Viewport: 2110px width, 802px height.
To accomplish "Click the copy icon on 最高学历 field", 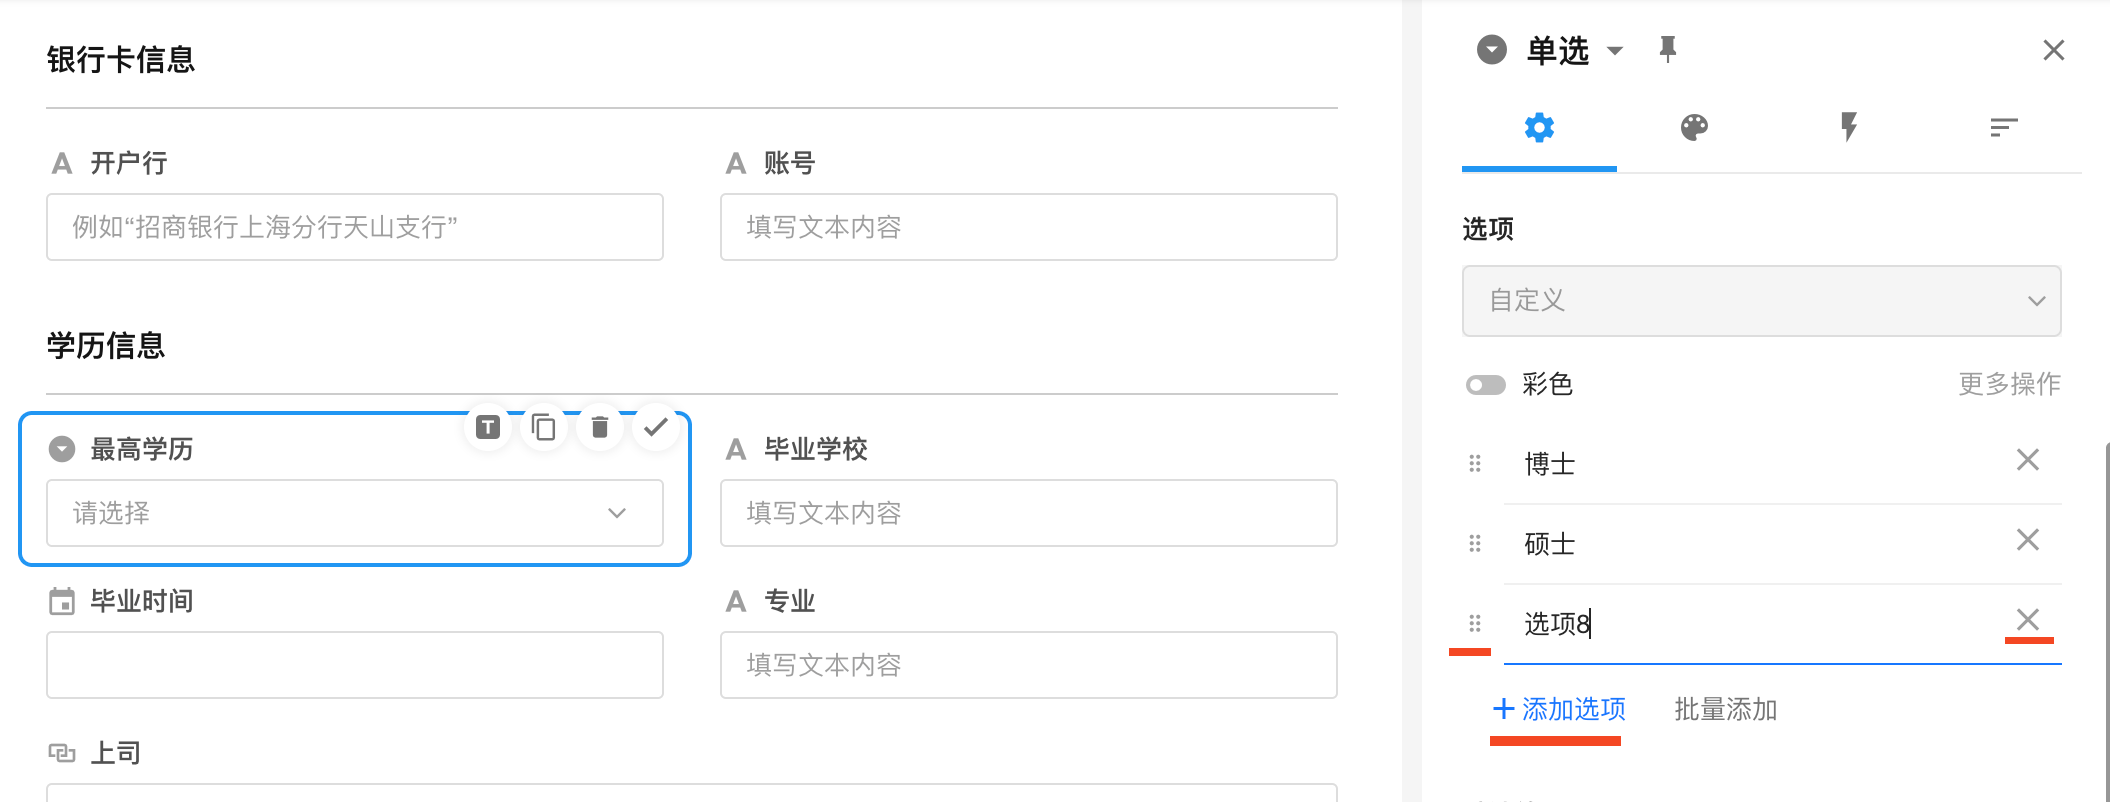I will pos(544,428).
